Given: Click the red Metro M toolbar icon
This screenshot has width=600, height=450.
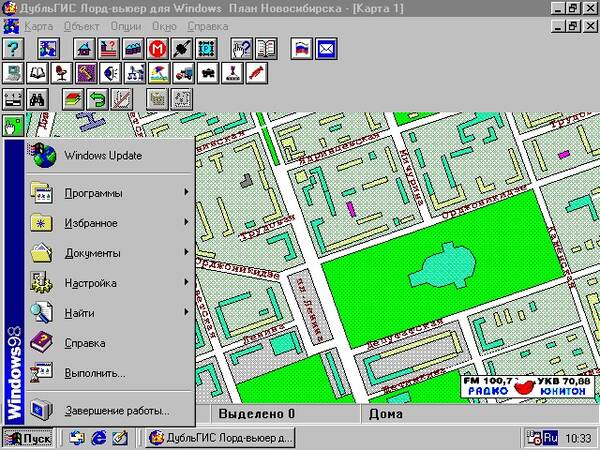Looking at the screenshot, I should pos(157,49).
